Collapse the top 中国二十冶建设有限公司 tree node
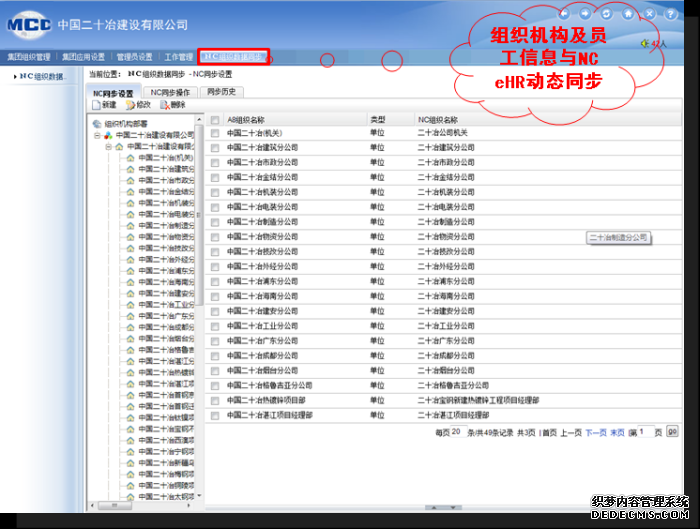Image resolution: width=700 pixels, height=529 pixels. pos(97,135)
